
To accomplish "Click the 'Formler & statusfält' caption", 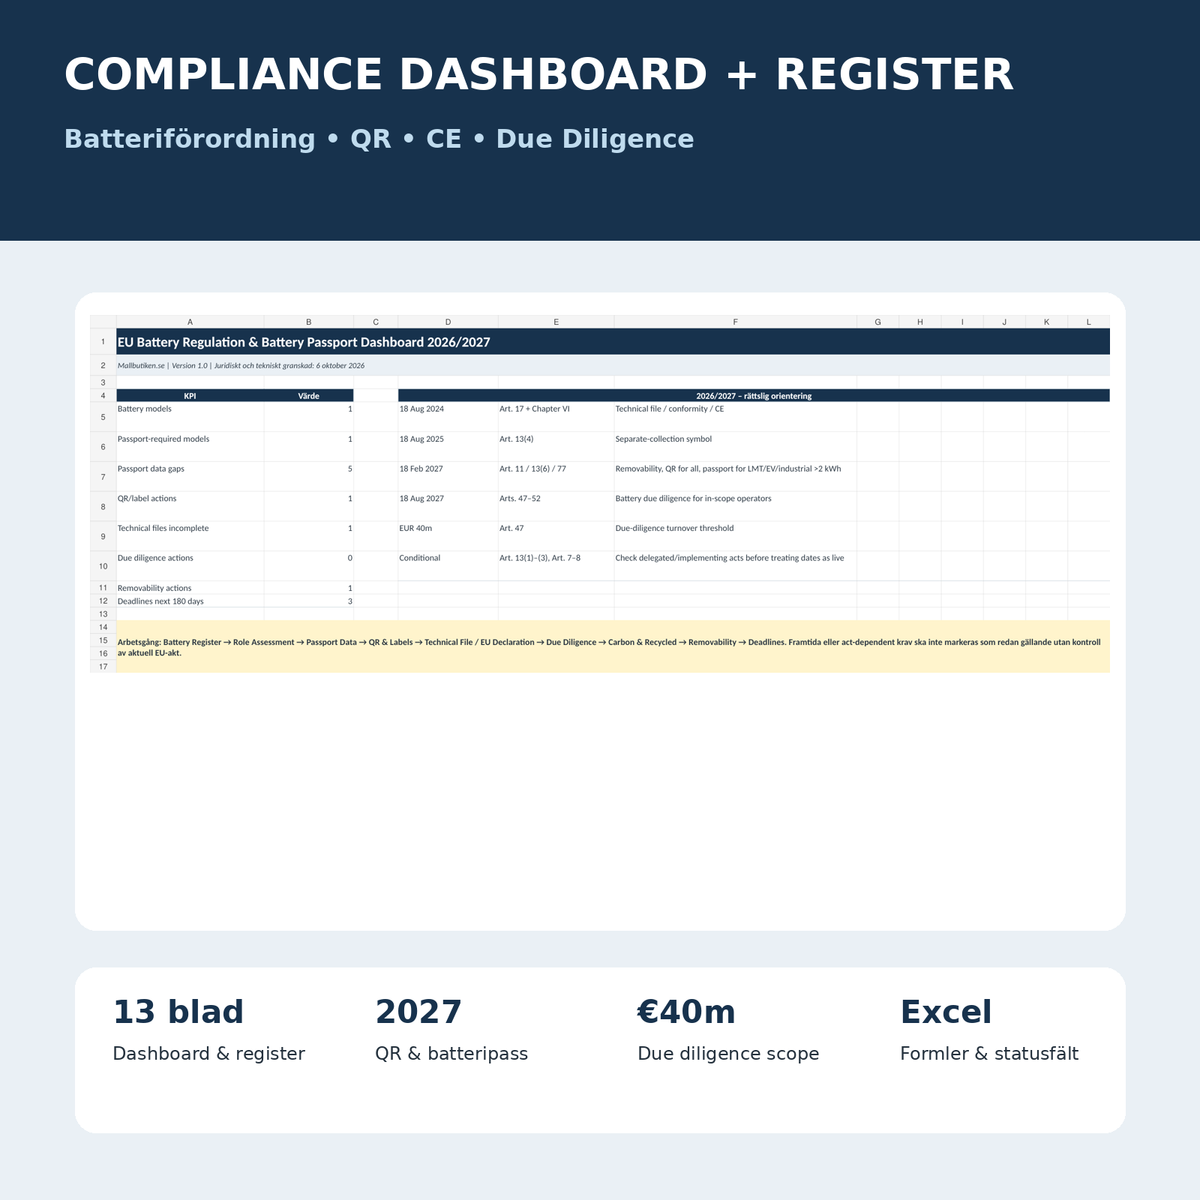I will 989,1054.
